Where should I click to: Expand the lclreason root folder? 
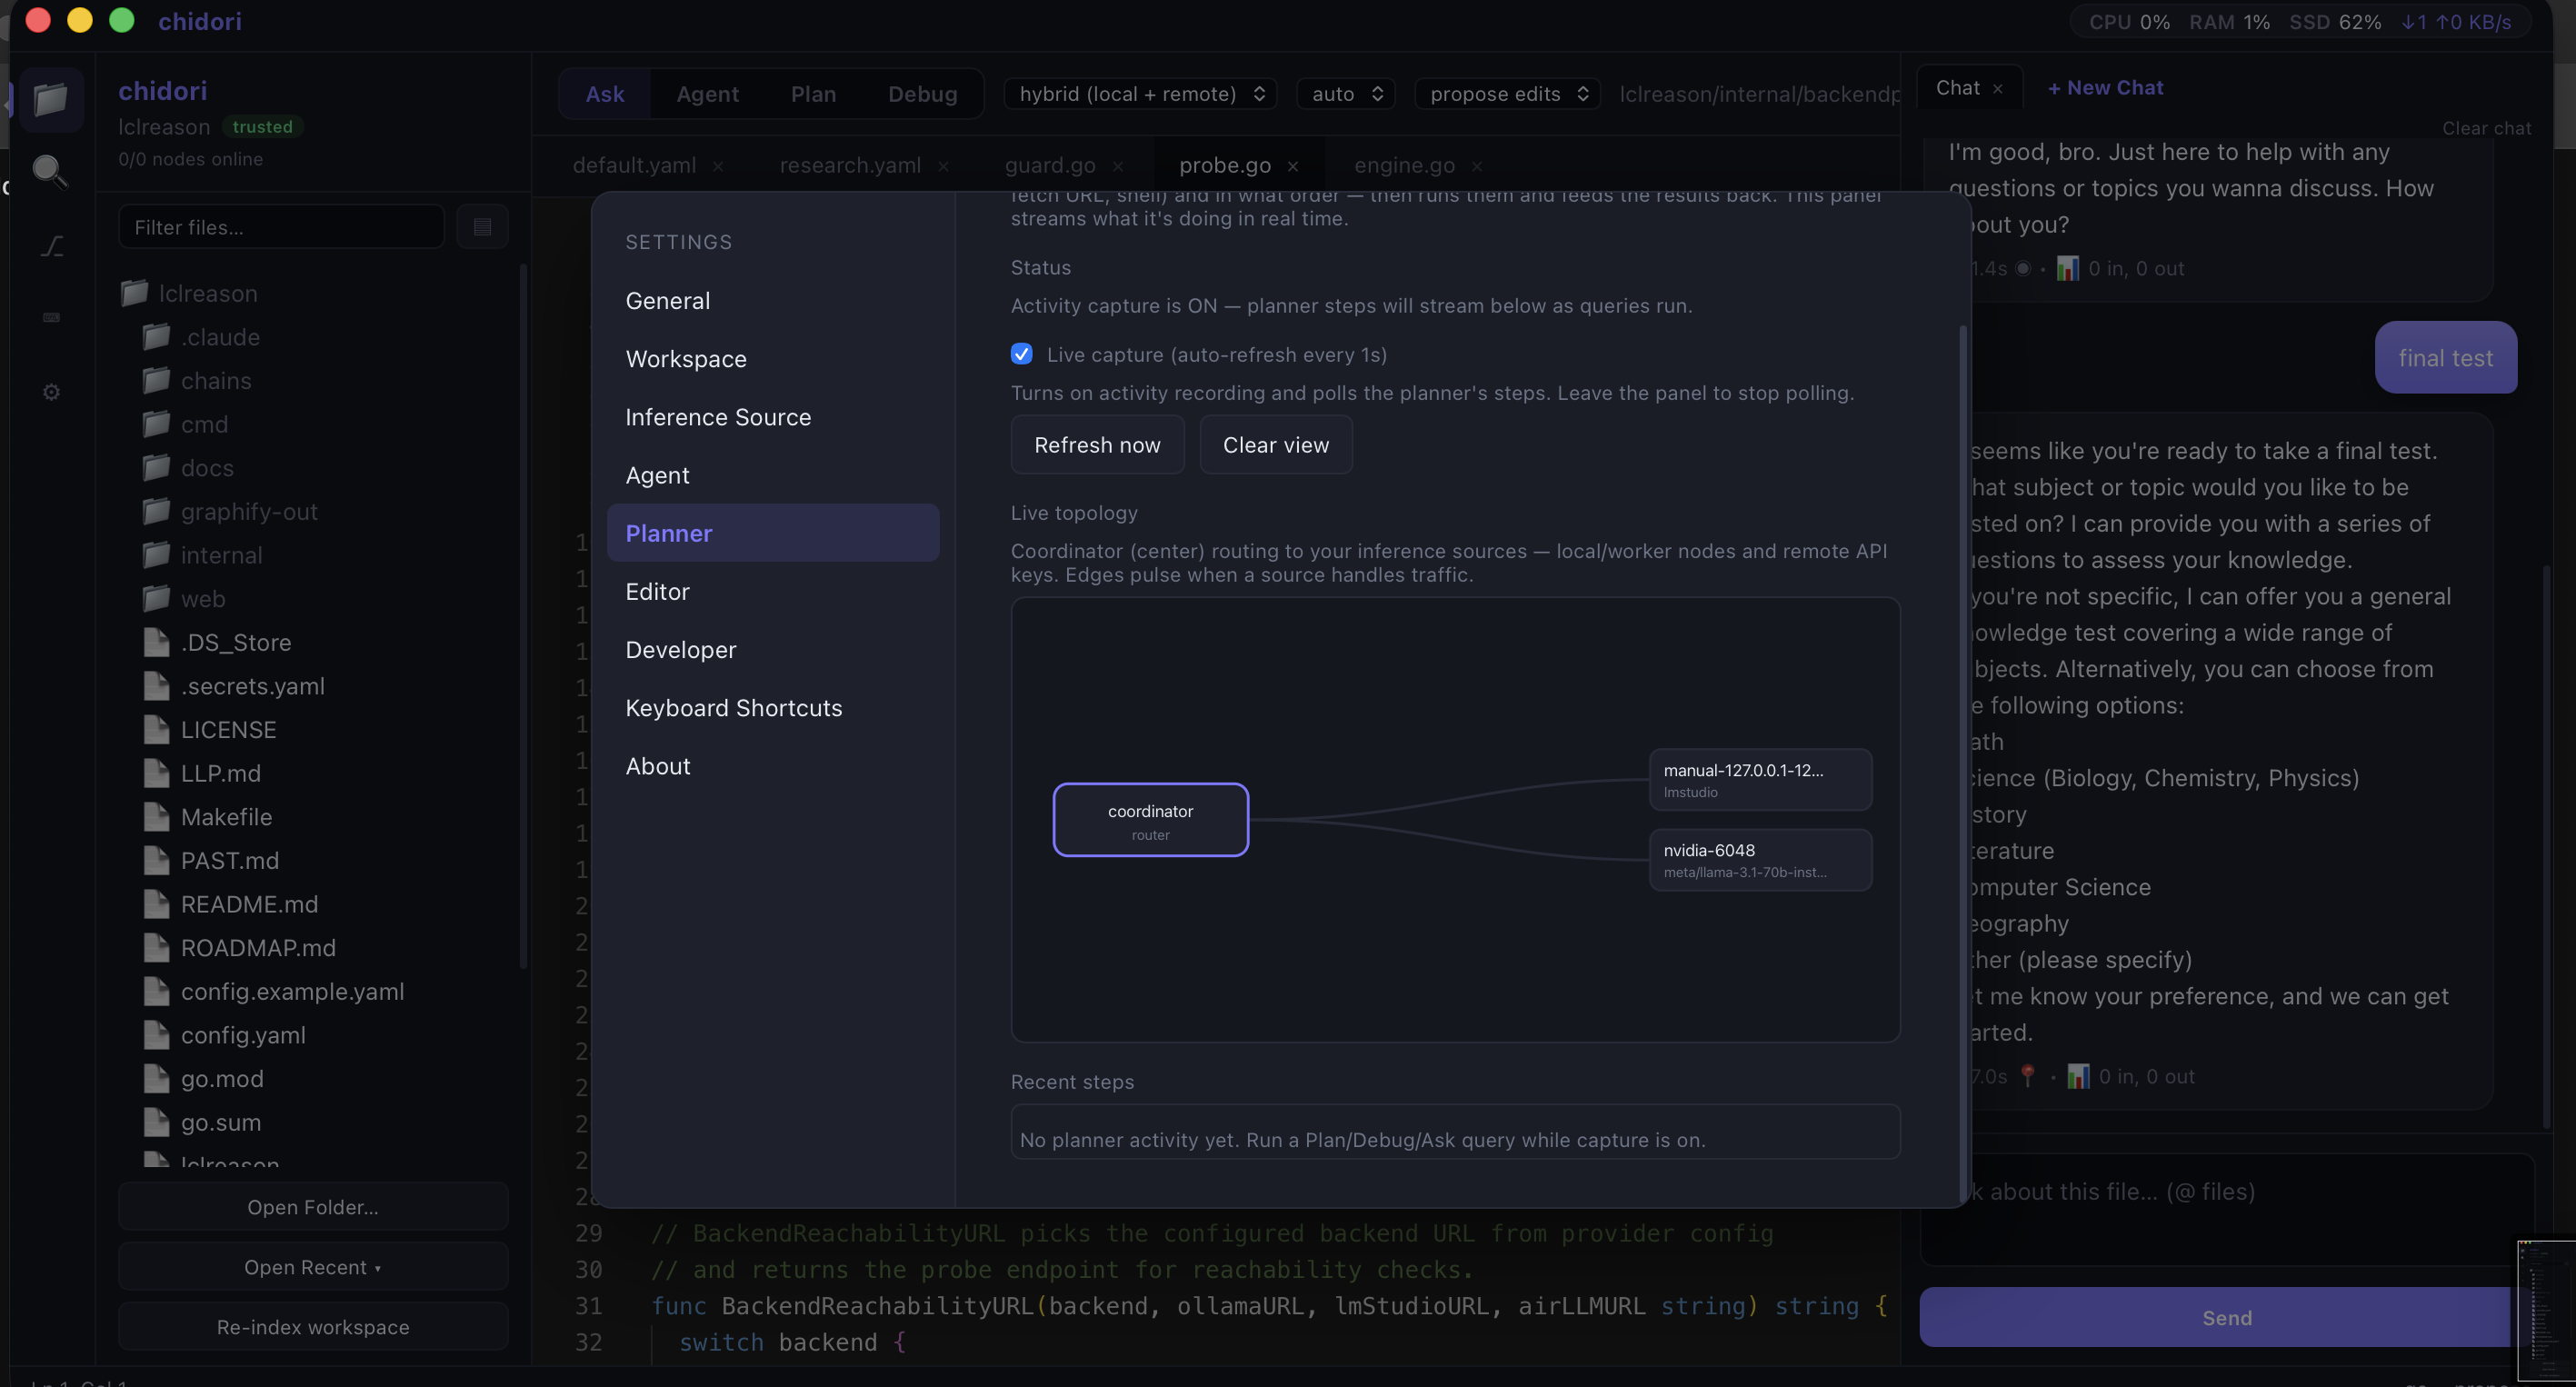[189, 293]
